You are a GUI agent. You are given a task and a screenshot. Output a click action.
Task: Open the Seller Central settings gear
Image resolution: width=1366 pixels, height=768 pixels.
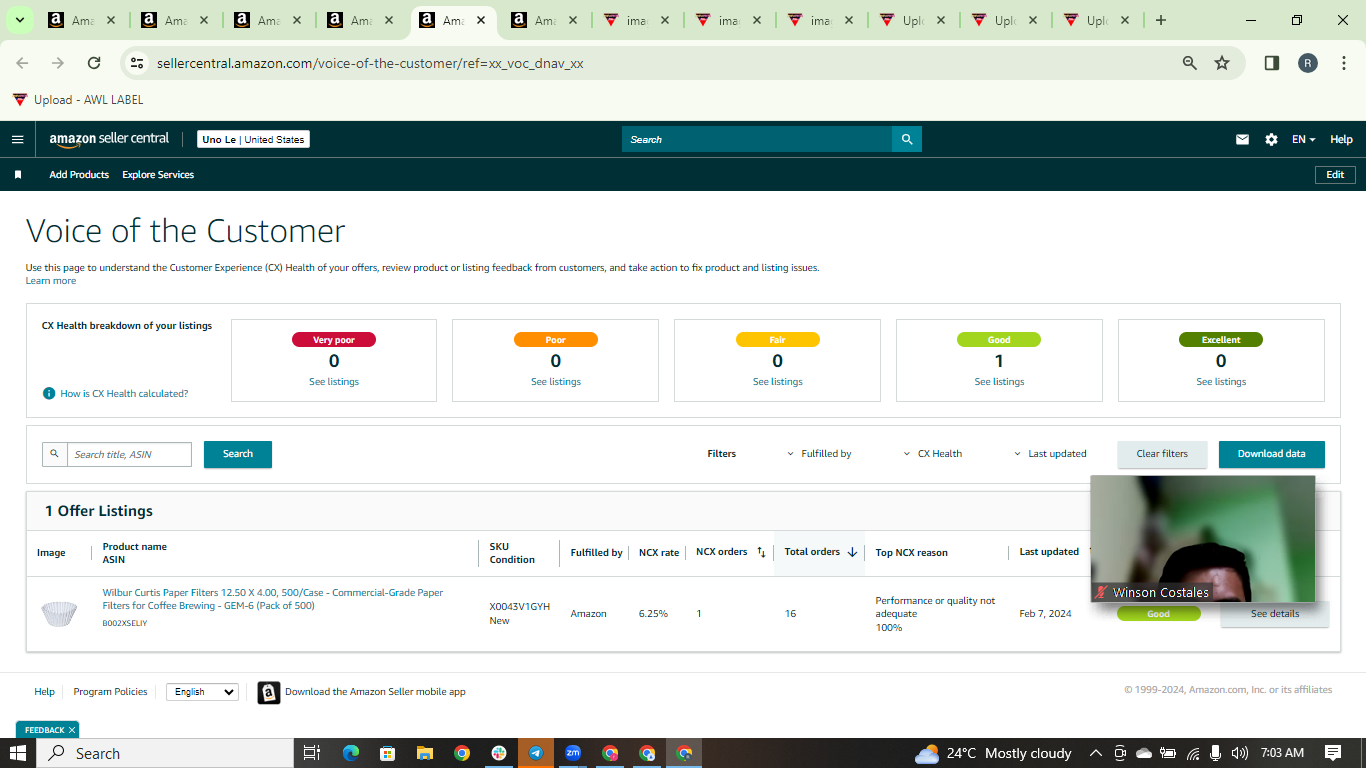pos(1271,140)
